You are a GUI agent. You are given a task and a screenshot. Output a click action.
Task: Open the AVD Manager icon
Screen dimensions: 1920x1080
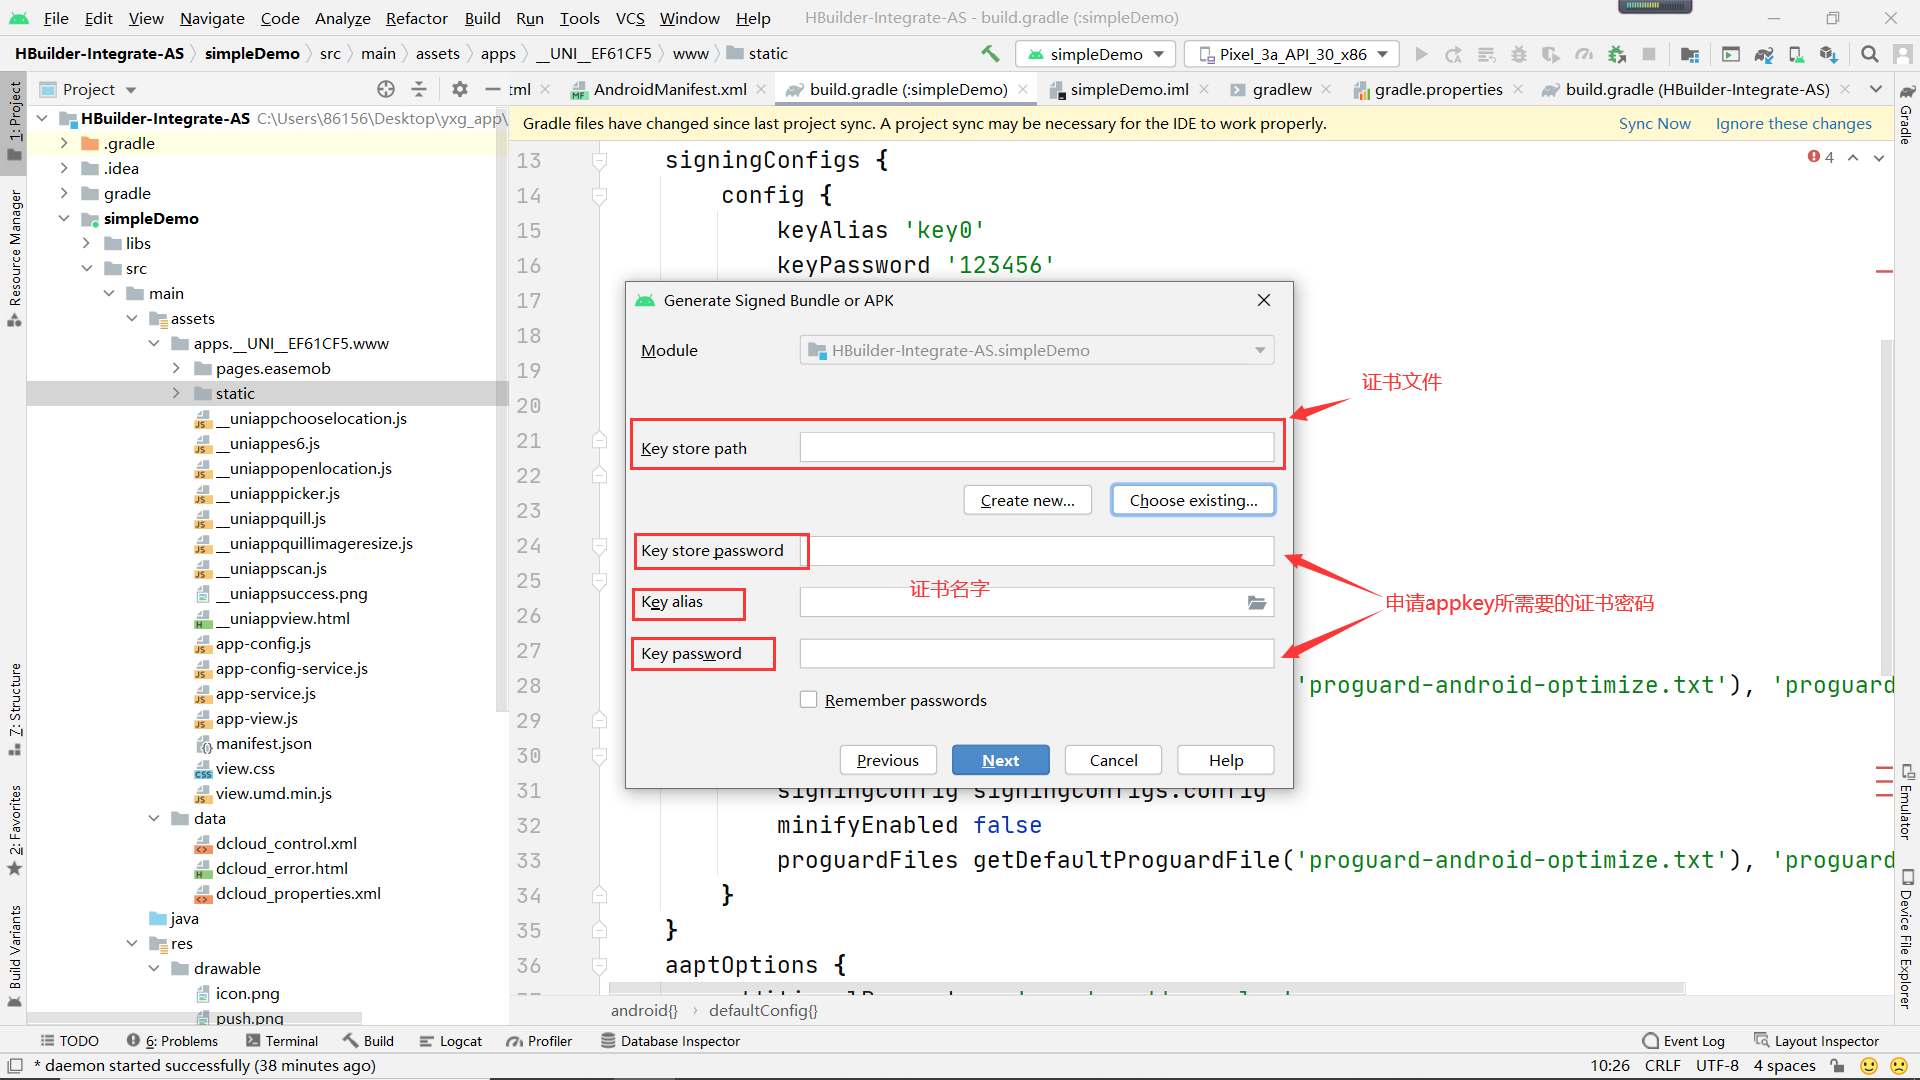pyautogui.click(x=1796, y=54)
